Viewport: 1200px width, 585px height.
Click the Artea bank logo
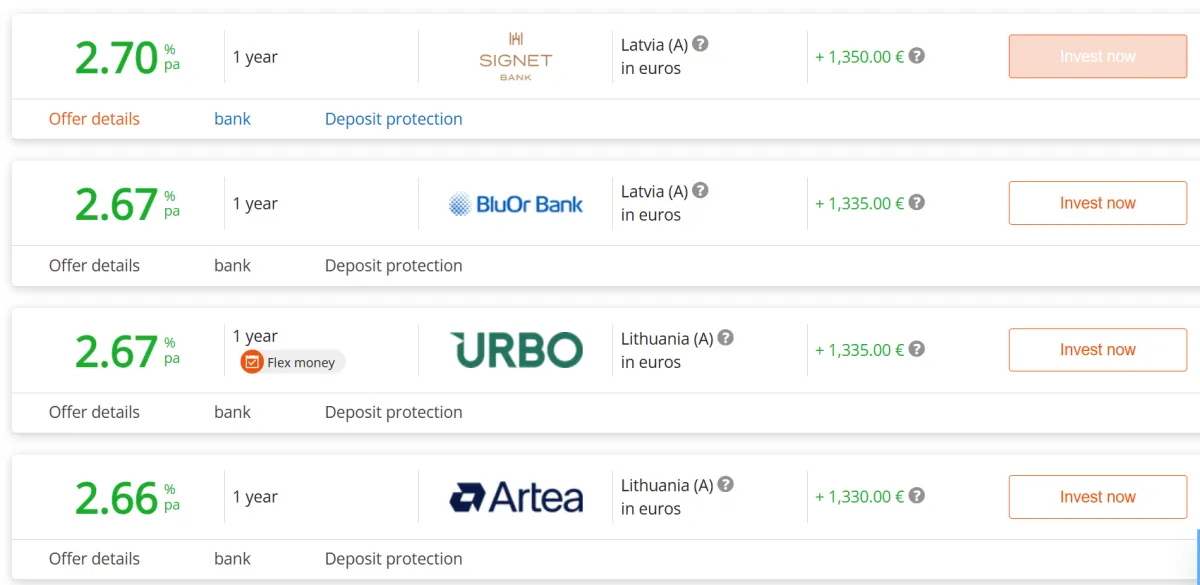click(515, 497)
